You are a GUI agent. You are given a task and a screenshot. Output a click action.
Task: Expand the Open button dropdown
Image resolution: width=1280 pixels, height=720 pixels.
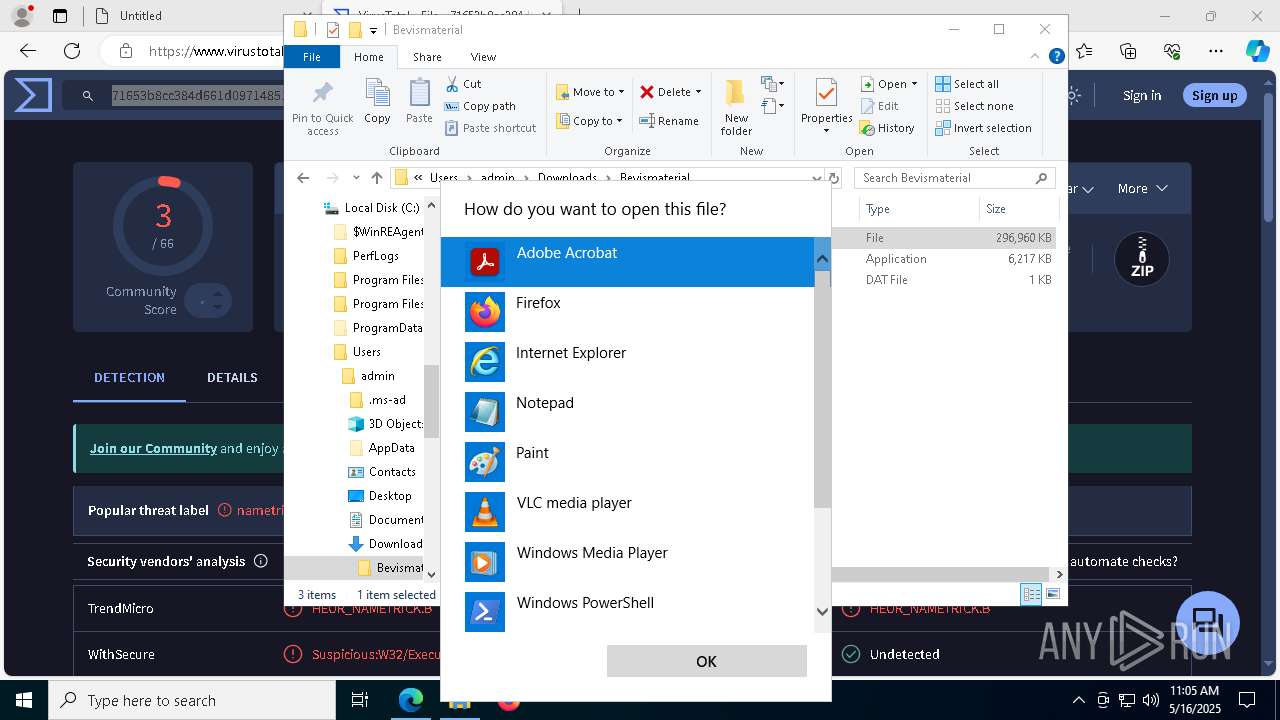(x=914, y=84)
